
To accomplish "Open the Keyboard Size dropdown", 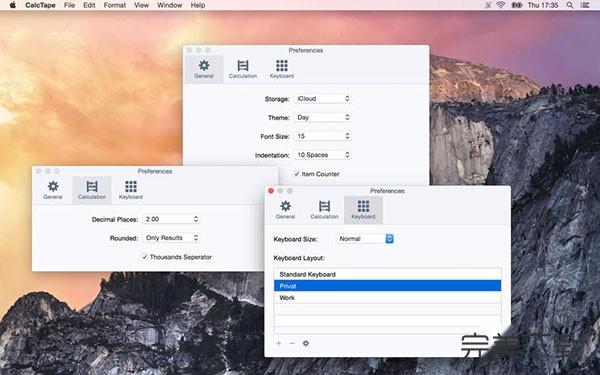I will (x=365, y=239).
